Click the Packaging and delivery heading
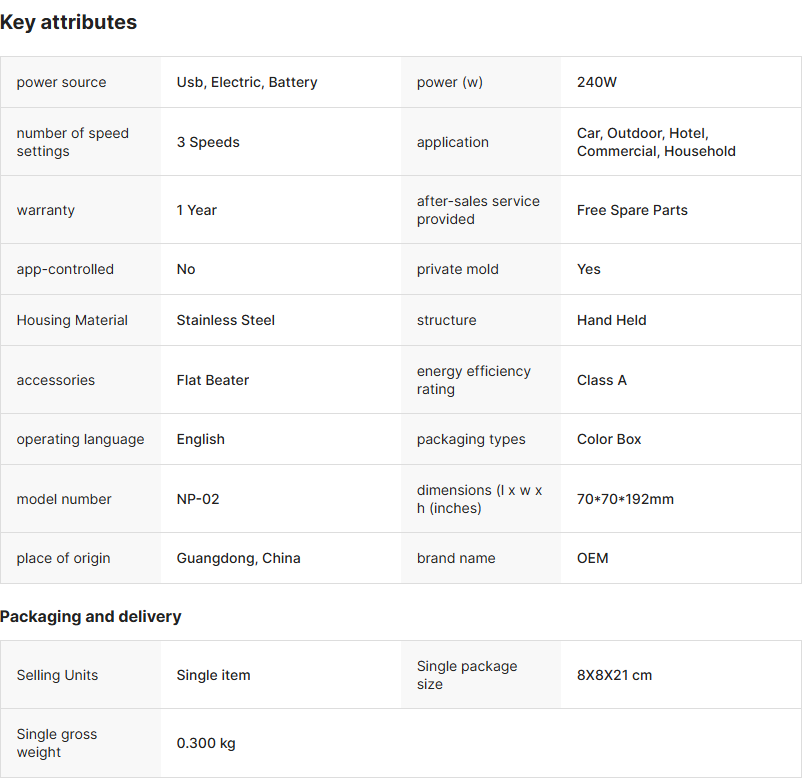 coord(91,616)
